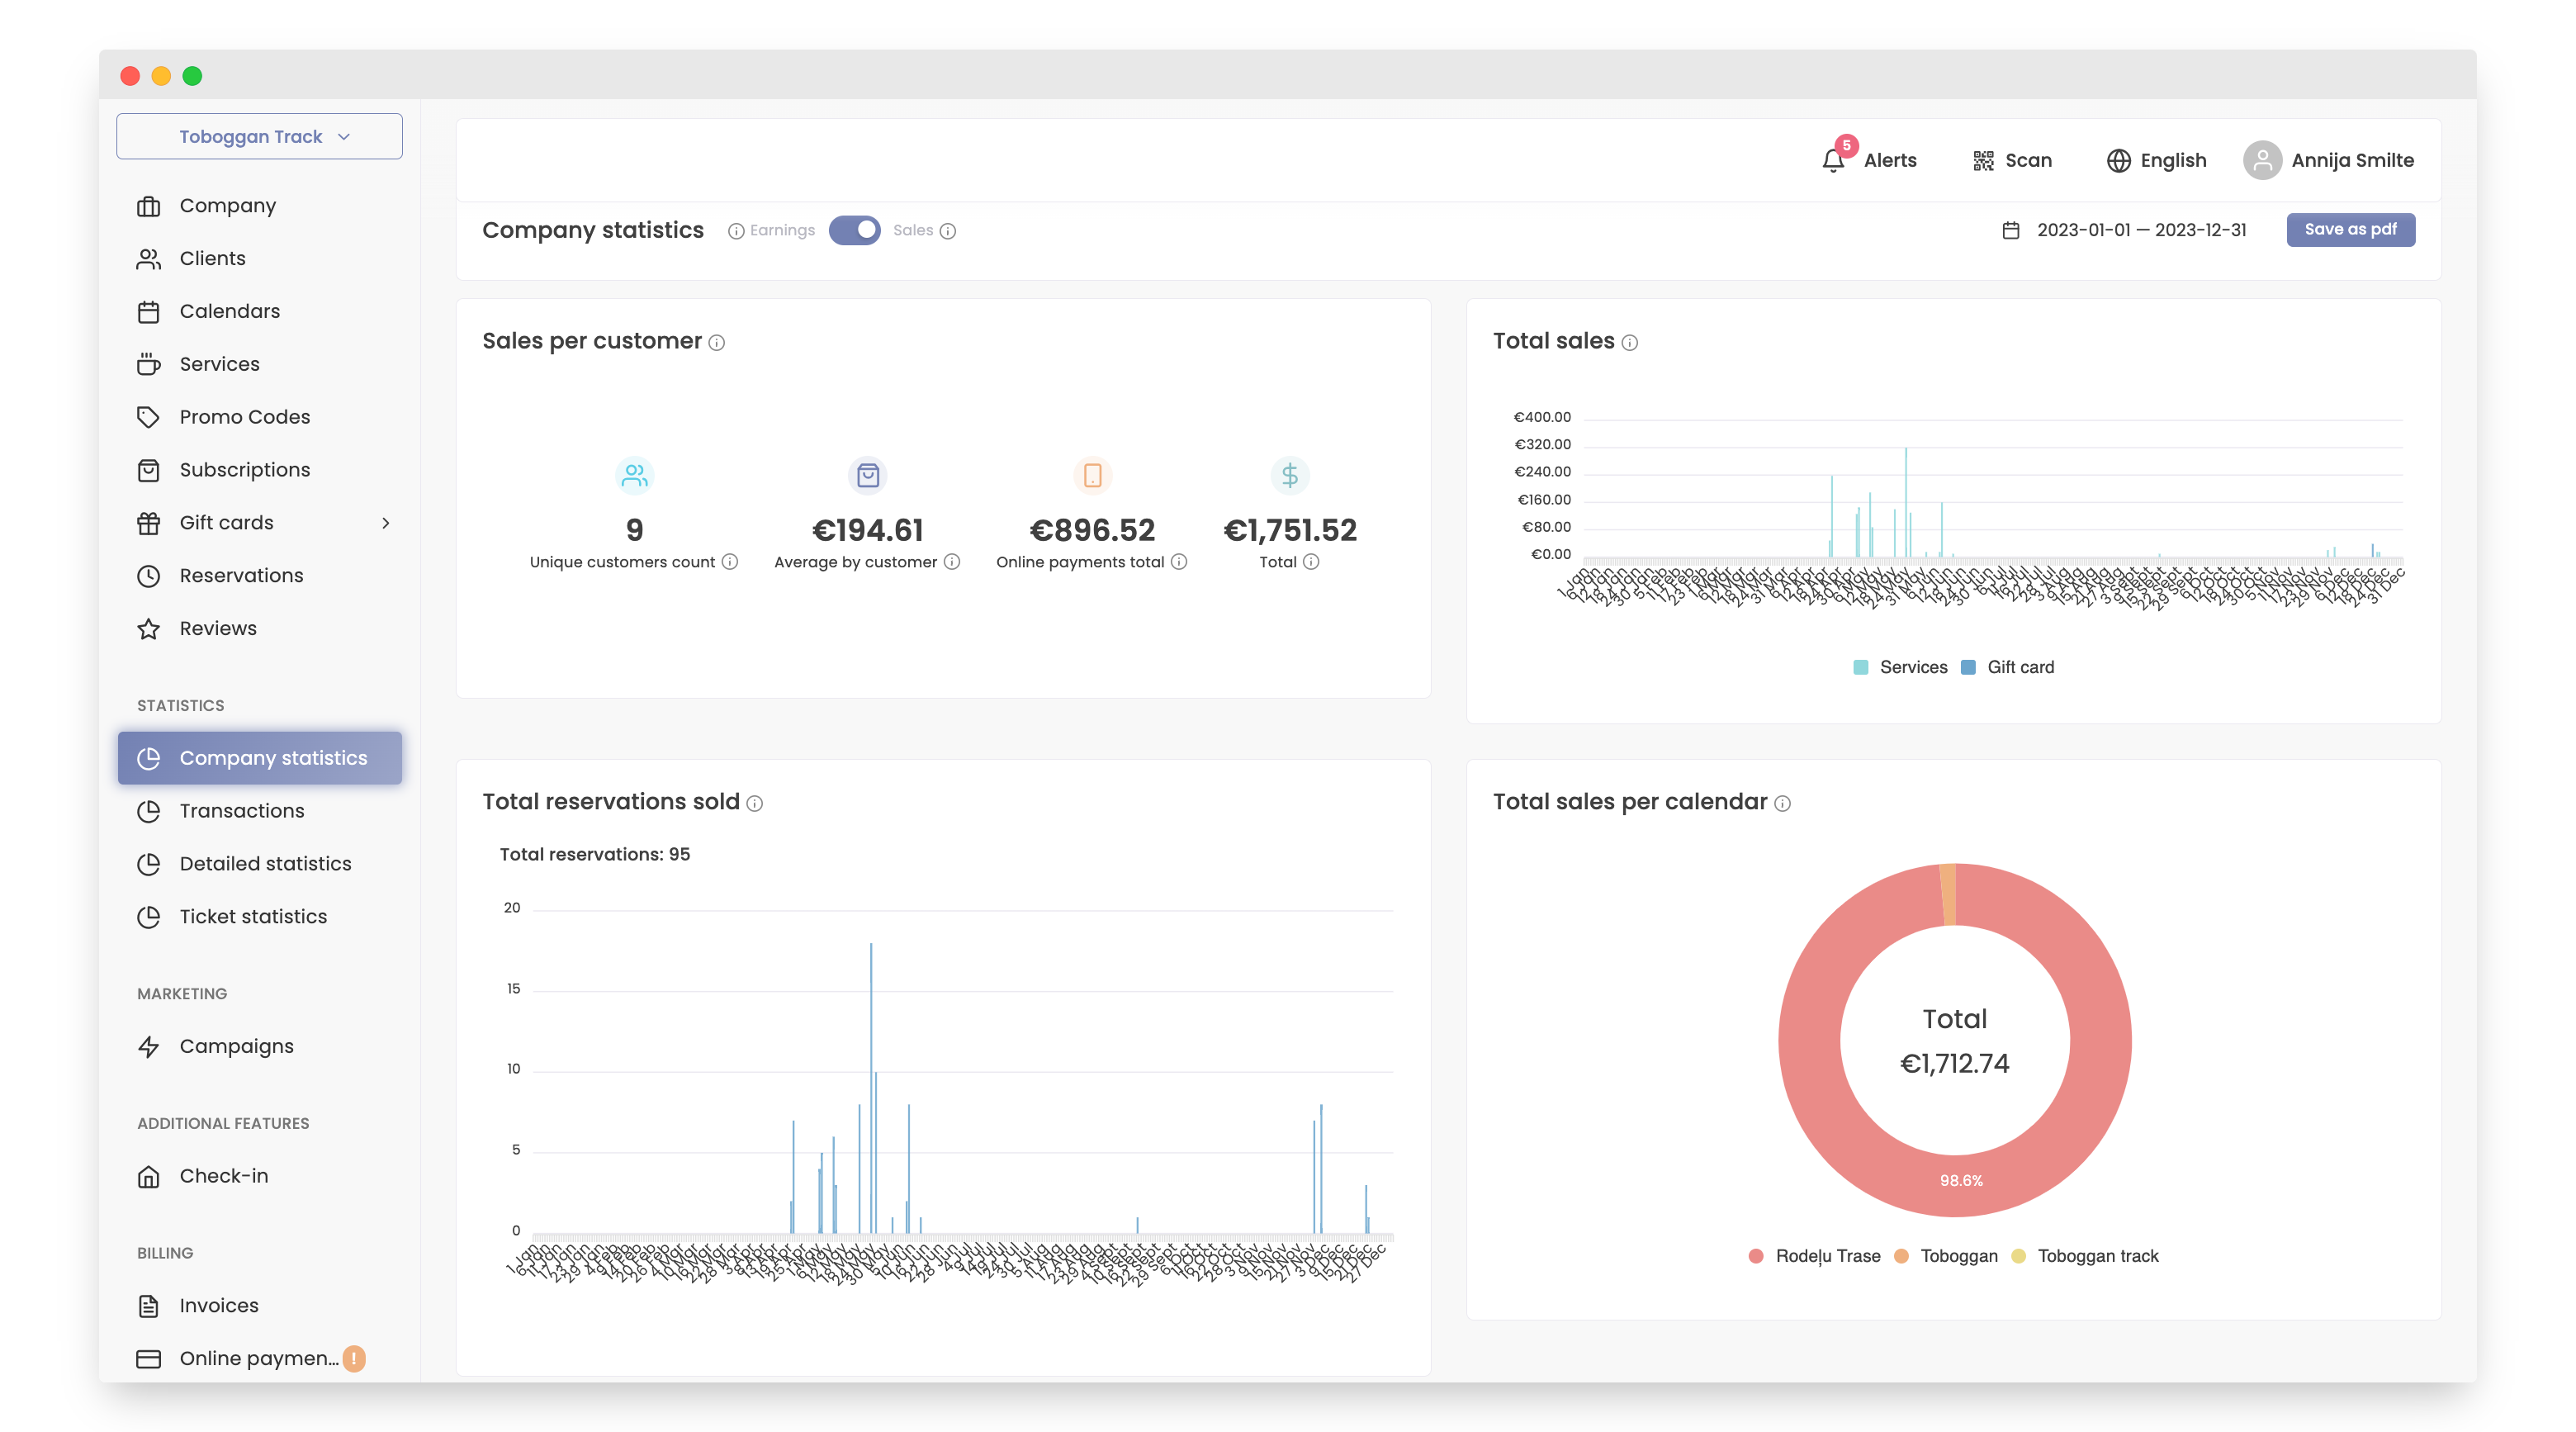
Task: Click Rodeļu Trase legend color dot
Action: pos(1755,1256)
